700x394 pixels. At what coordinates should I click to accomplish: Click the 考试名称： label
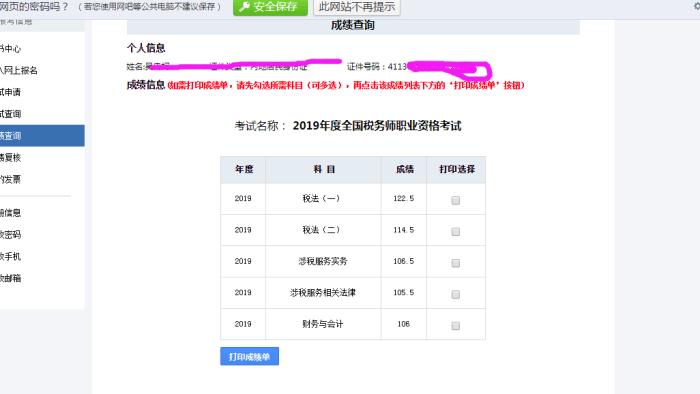(x=261, y=126)
